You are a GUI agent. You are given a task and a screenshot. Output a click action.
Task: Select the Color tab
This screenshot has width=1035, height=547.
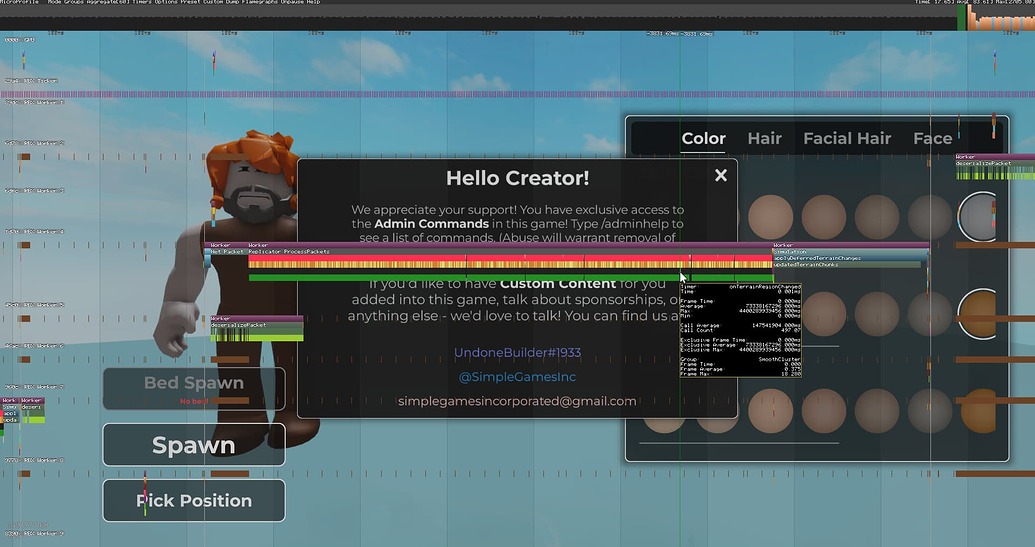click(x=703, y=139)
